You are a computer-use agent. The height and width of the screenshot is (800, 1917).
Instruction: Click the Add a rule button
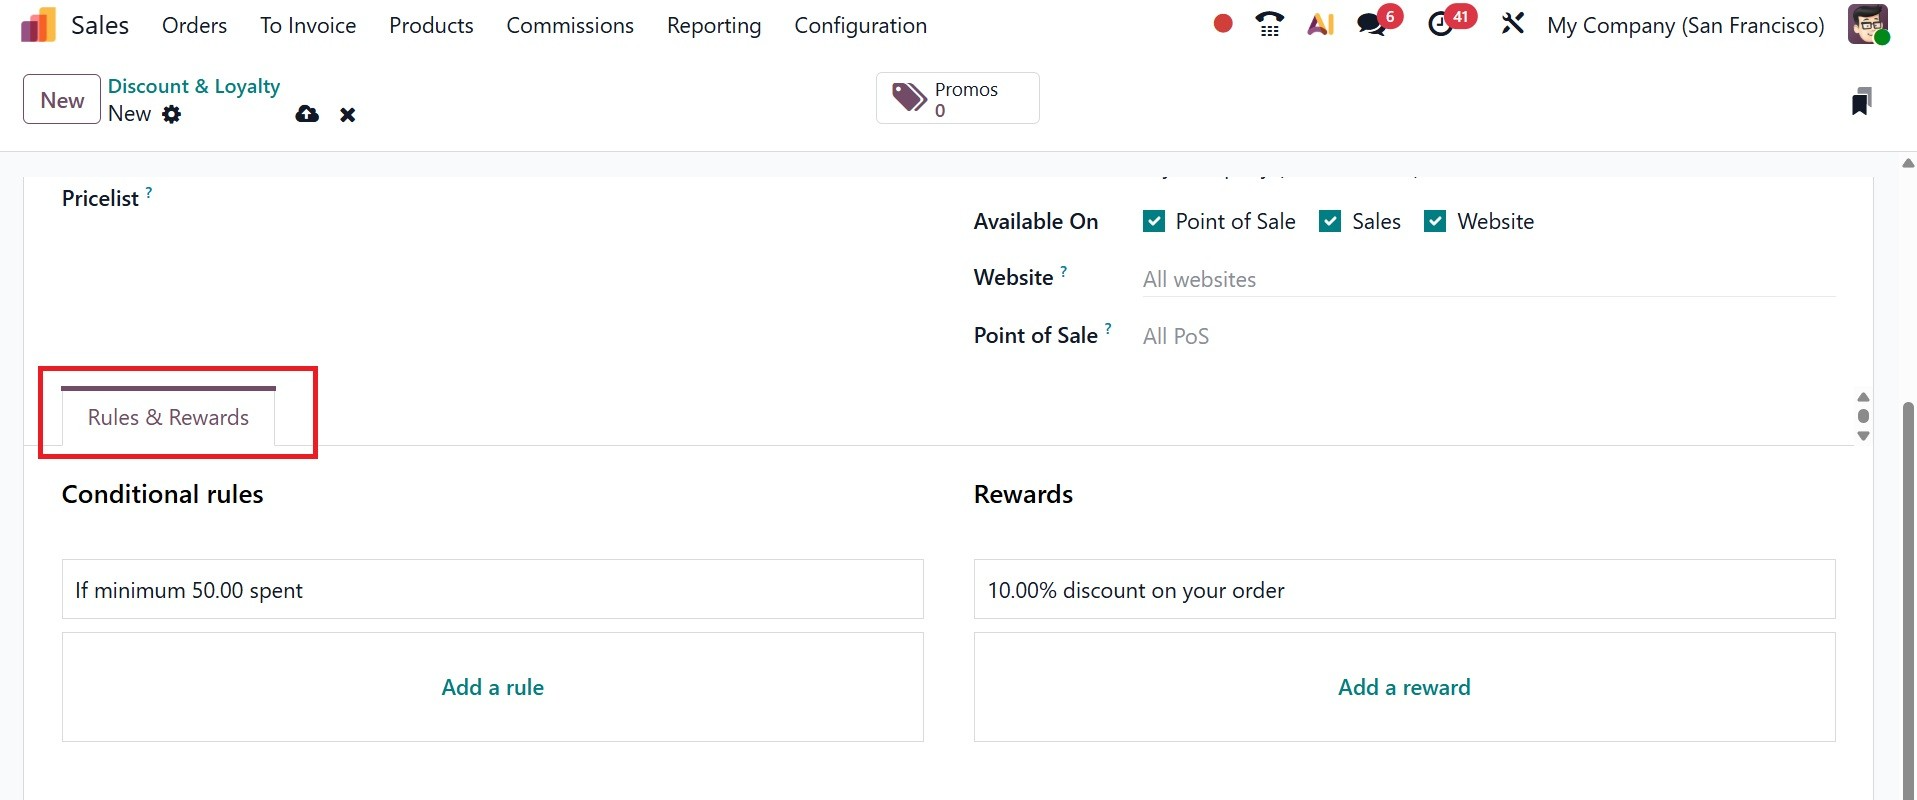pos(492,687)
